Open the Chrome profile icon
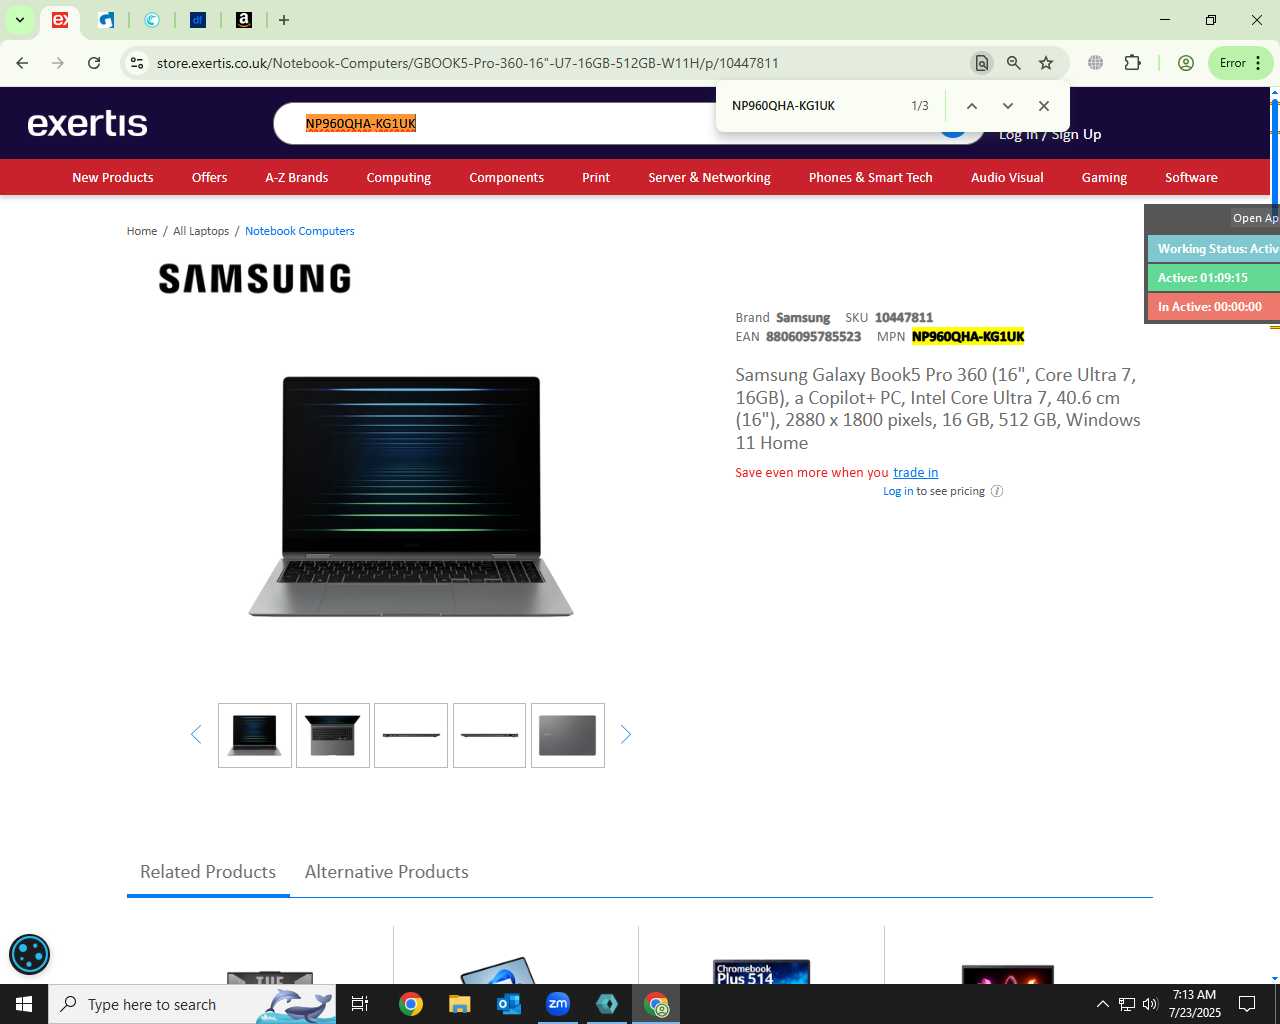1280x1024 pixels. click(1186, 63)
